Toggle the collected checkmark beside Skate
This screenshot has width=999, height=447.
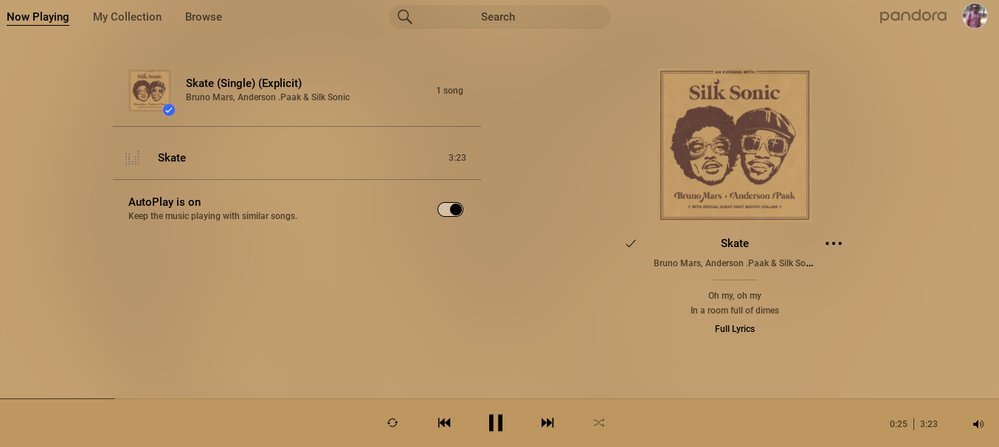tap(631, 243)
